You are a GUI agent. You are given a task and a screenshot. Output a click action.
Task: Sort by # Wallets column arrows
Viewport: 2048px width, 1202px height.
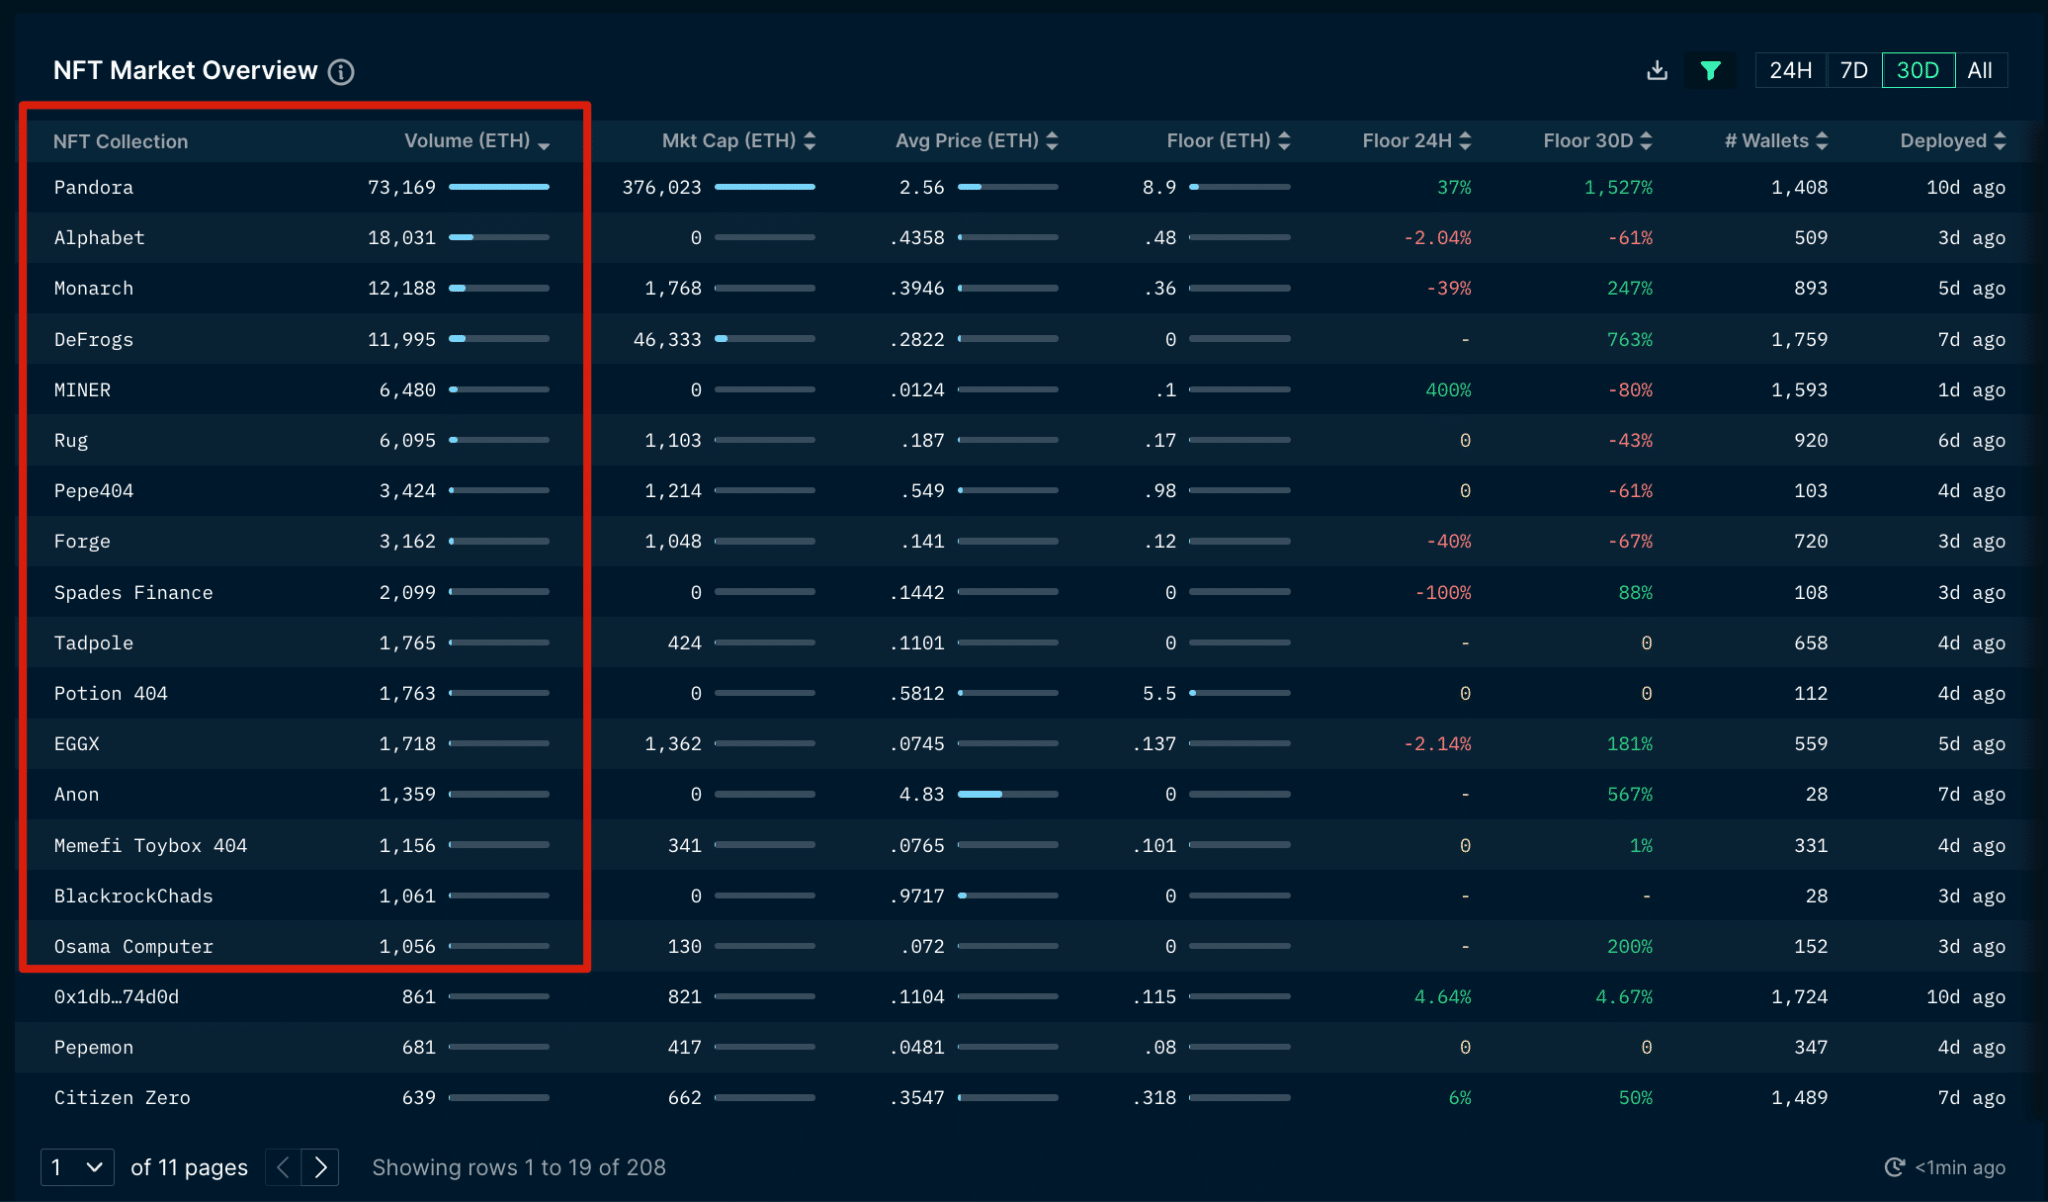pyautogui.click(x=1822, y=141)
